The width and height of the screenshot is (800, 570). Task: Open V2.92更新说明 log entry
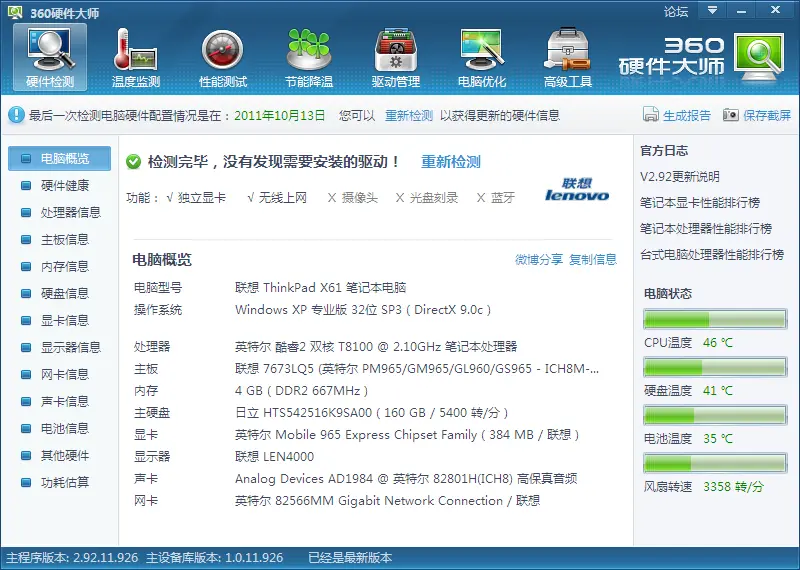point(680,177)
